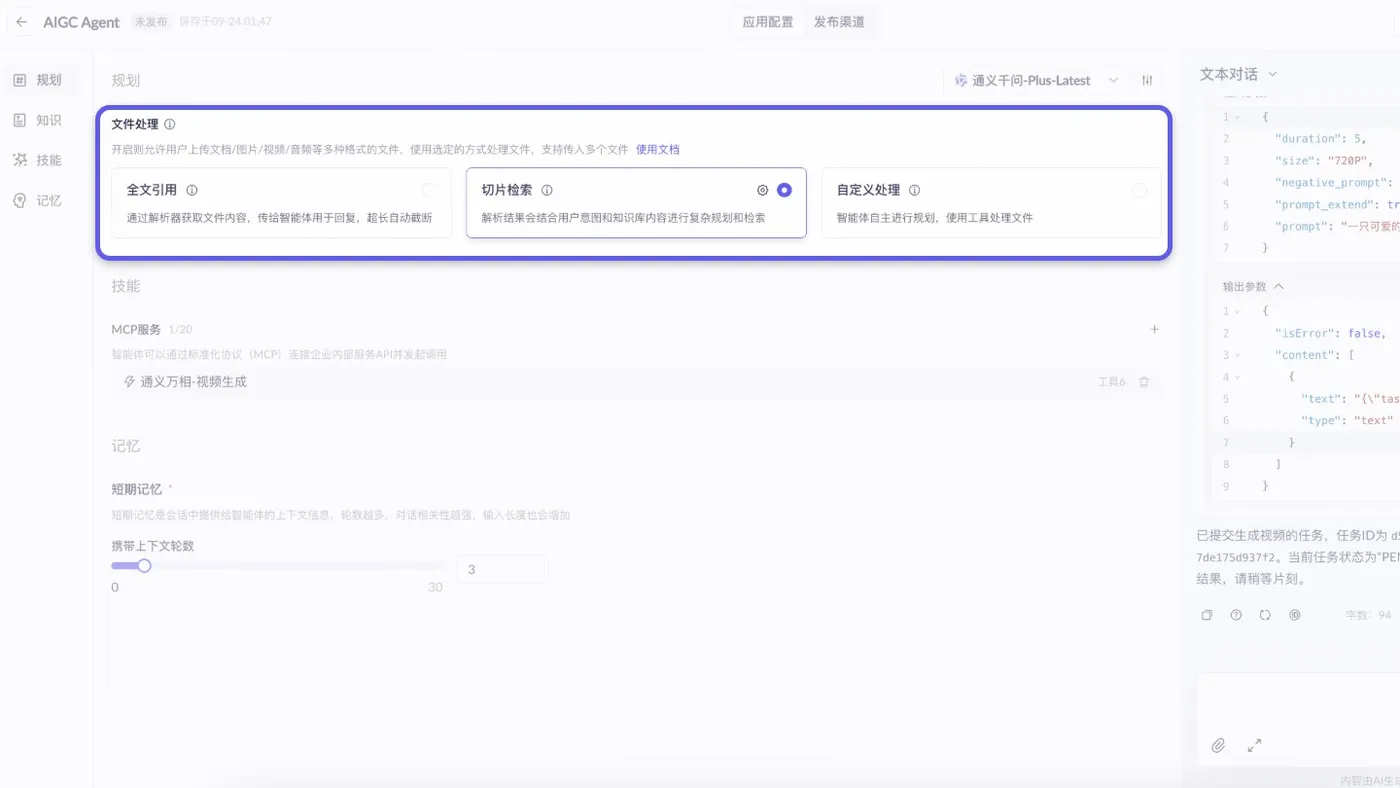This screenshot has width=1400, height=788.
Task: Fold the "content" array at line 3
Action: [1237, 355]
